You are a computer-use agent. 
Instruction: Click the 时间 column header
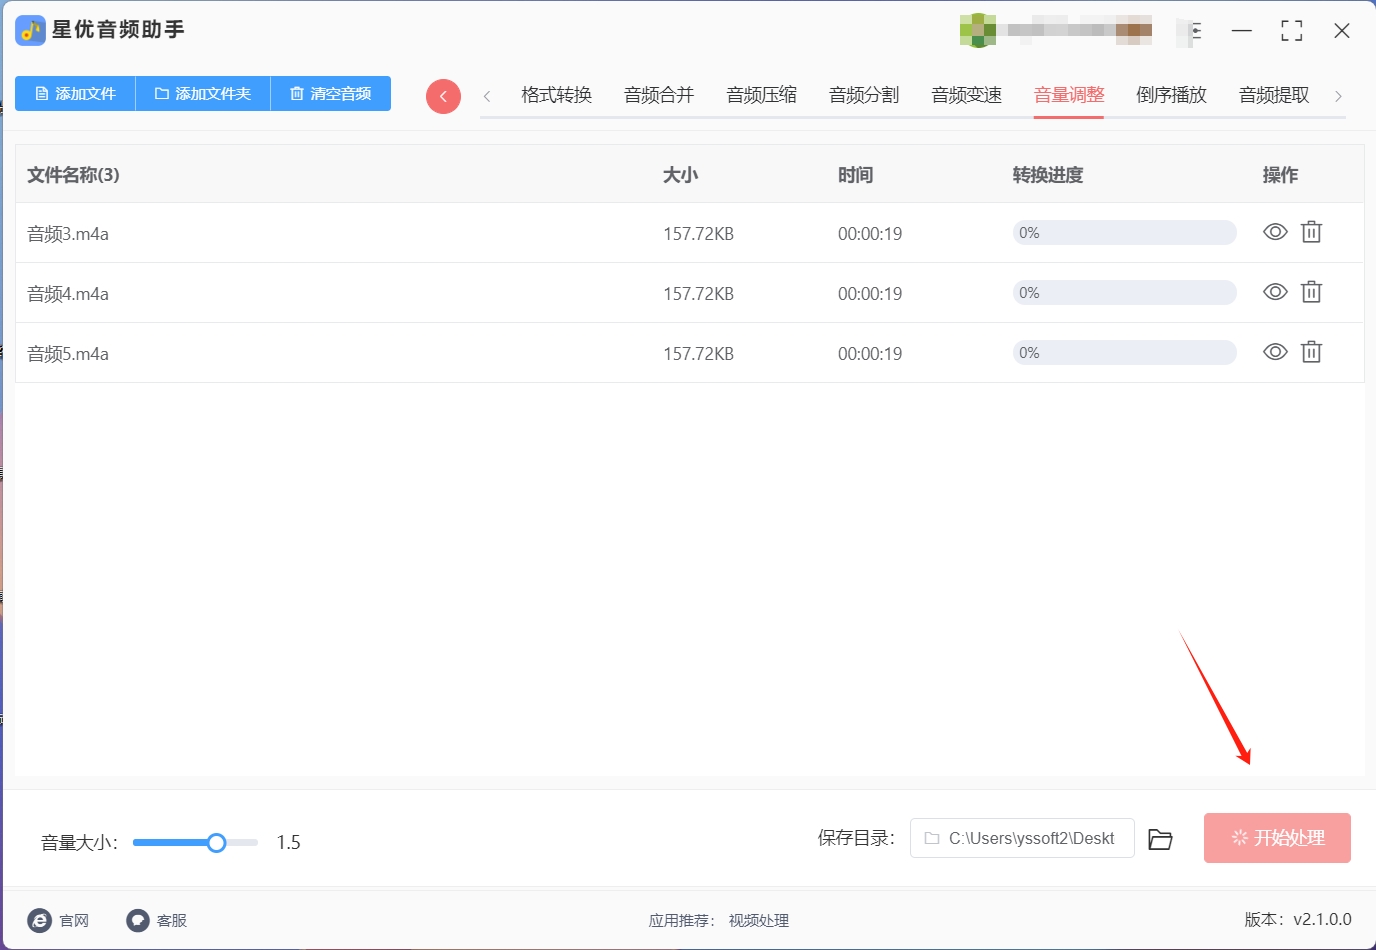coord(855,175)
